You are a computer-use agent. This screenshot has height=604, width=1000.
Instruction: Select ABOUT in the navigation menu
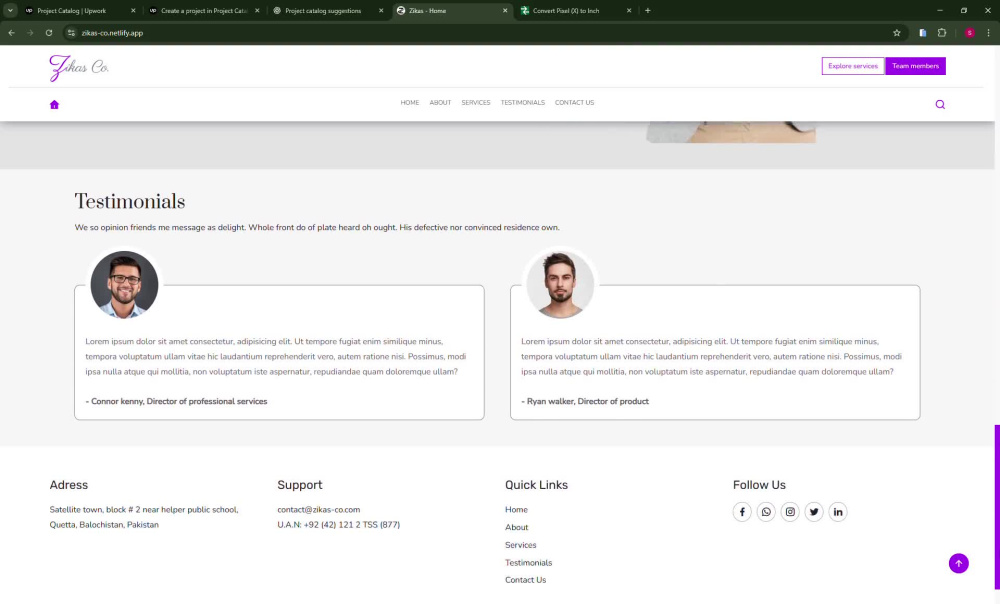[440, 103]
